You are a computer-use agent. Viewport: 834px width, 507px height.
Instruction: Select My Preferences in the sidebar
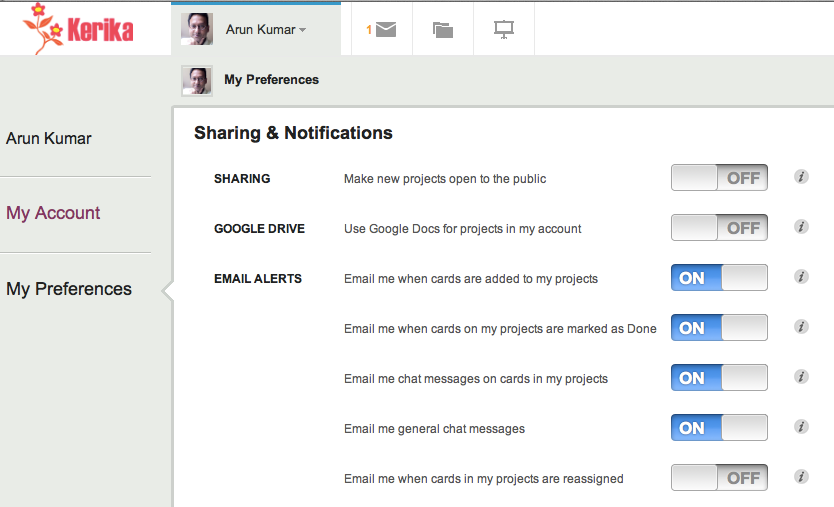(69, 289)
